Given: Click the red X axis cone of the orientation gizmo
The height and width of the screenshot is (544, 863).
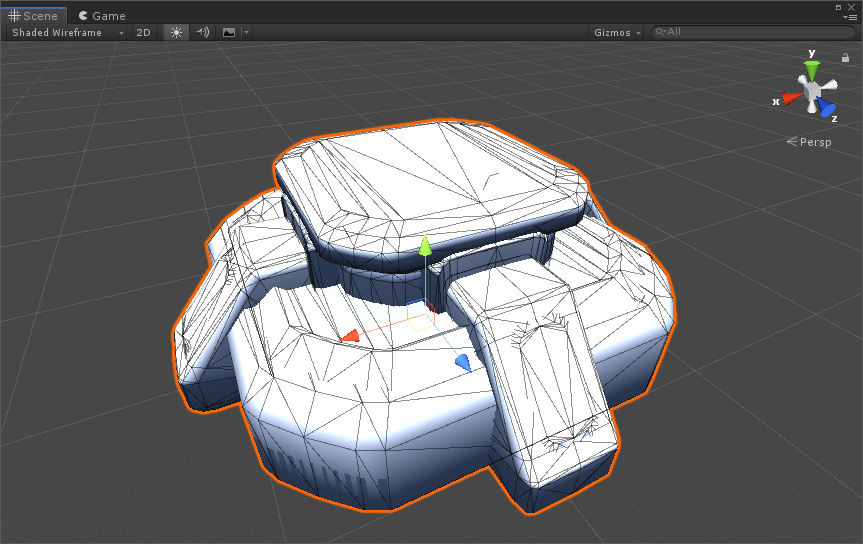Looking at the screenshot, I should coord(791,98).
